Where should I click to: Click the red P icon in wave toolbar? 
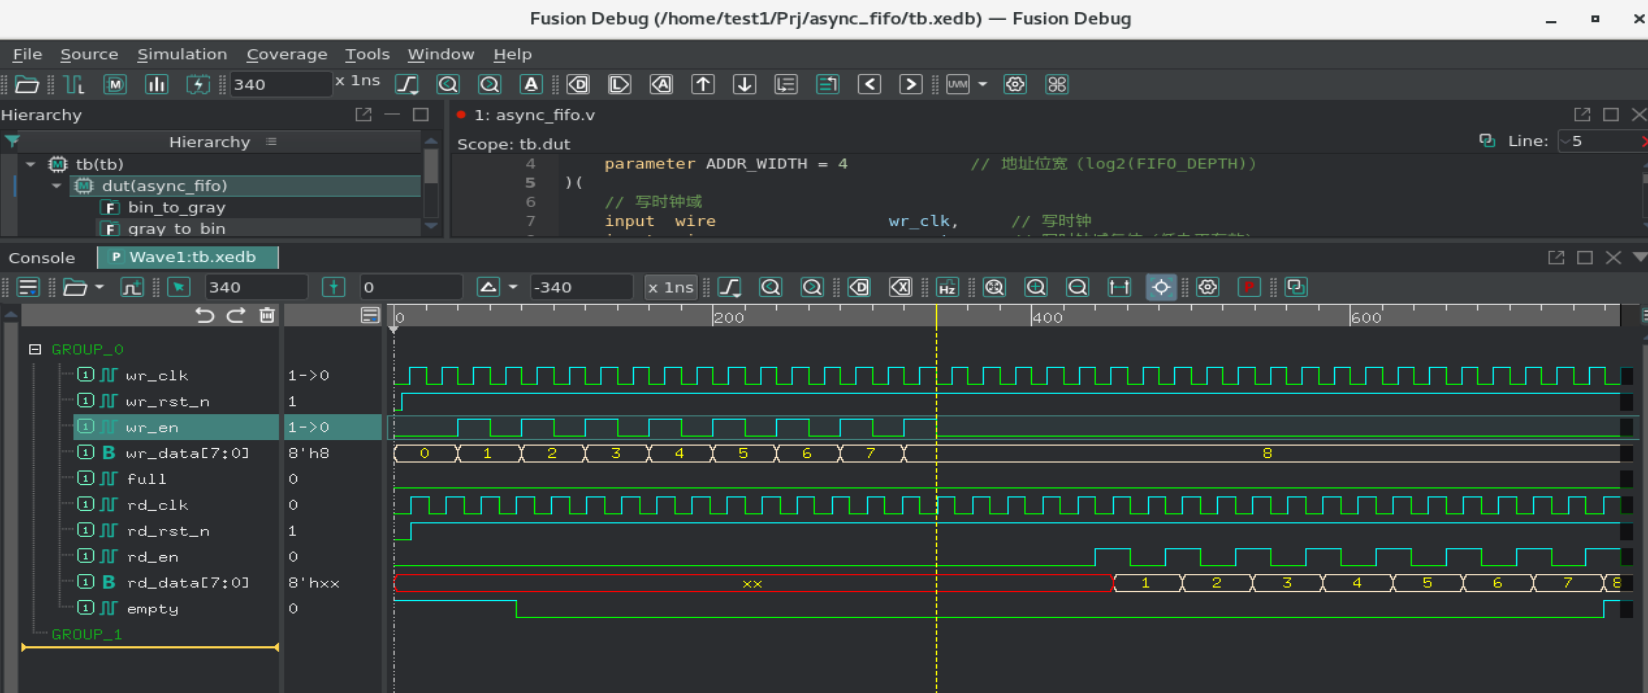coord(1249,288)
